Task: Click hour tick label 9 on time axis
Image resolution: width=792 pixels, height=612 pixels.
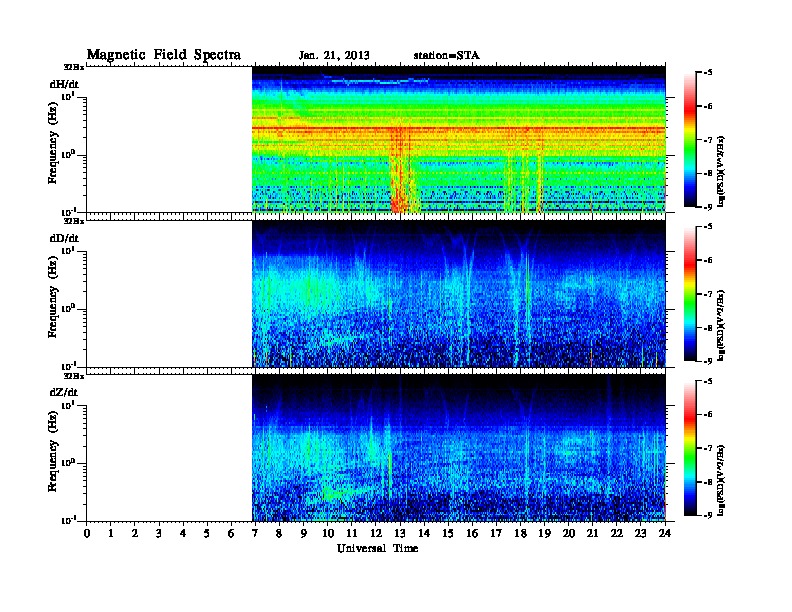Action: 304,533
